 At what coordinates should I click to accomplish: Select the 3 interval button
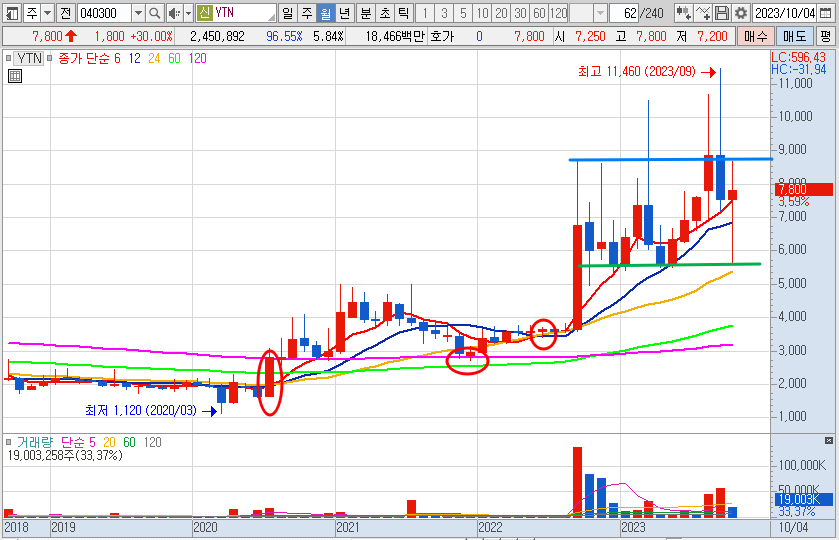pos(444,13)
